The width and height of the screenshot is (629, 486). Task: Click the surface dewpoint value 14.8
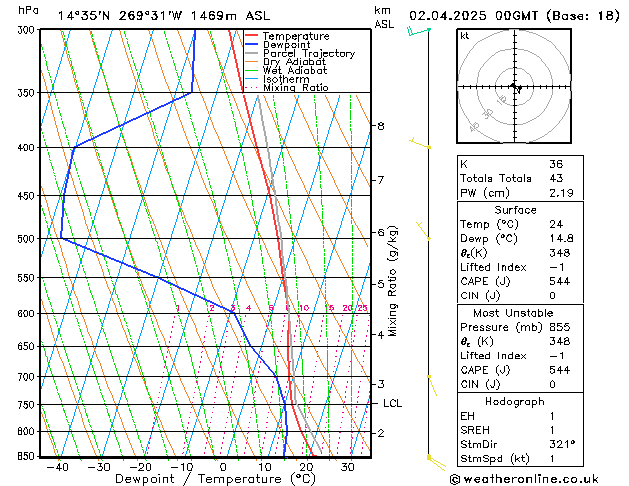point(561,239)
